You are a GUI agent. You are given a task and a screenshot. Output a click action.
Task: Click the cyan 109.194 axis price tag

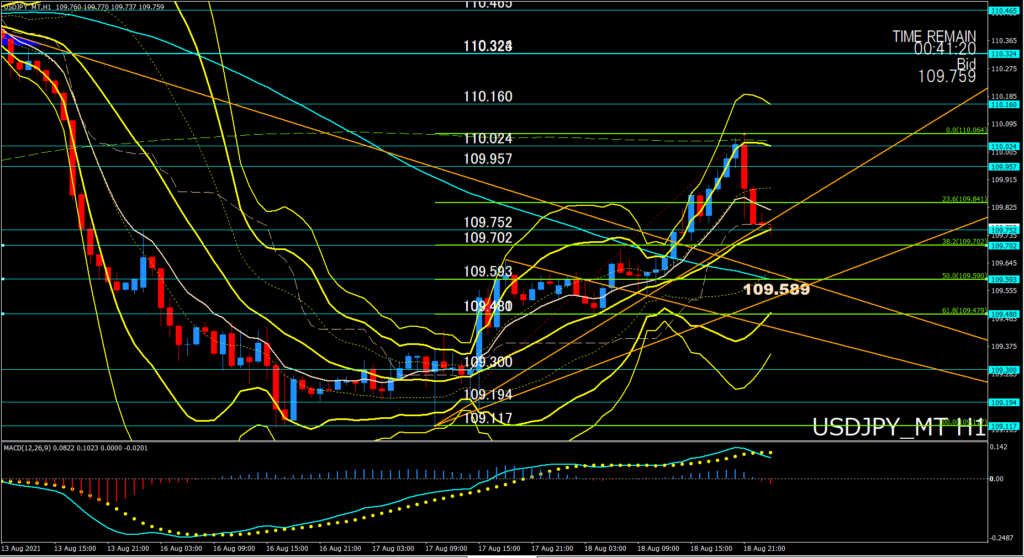tap(1004, 402)
